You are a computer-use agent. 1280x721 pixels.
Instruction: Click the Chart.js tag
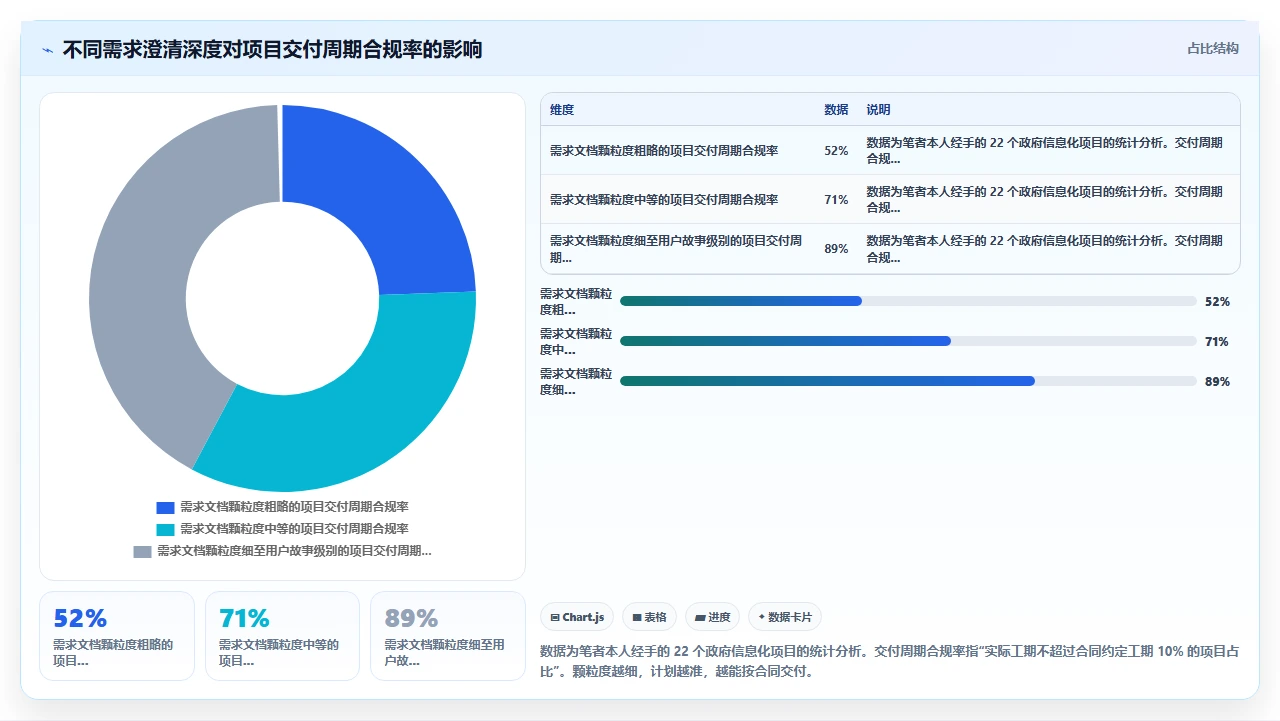click(577, 617)
